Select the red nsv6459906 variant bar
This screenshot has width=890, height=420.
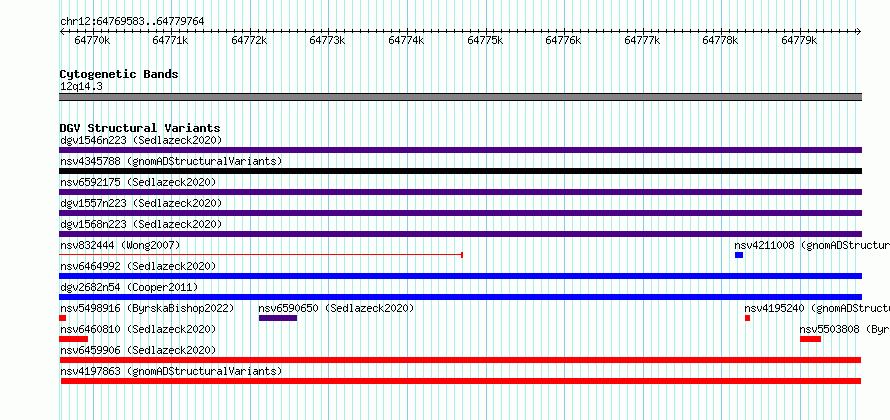(x=460, y=360)
